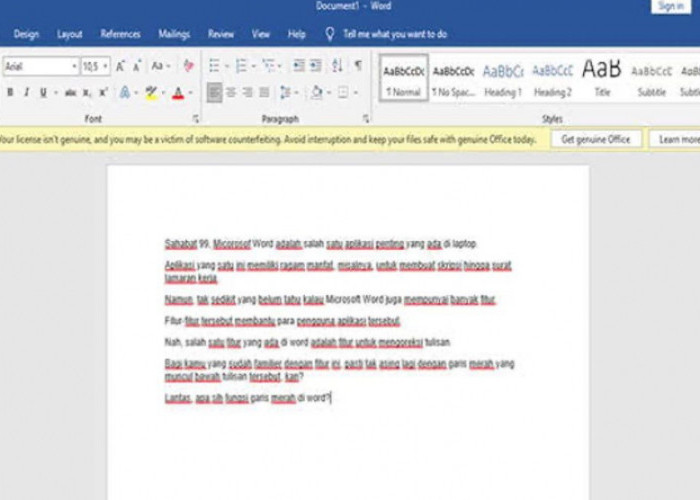Viewport: 700px width, 500px height.
Task: Click the word 'Namun' in document
Action: point(179,299)
